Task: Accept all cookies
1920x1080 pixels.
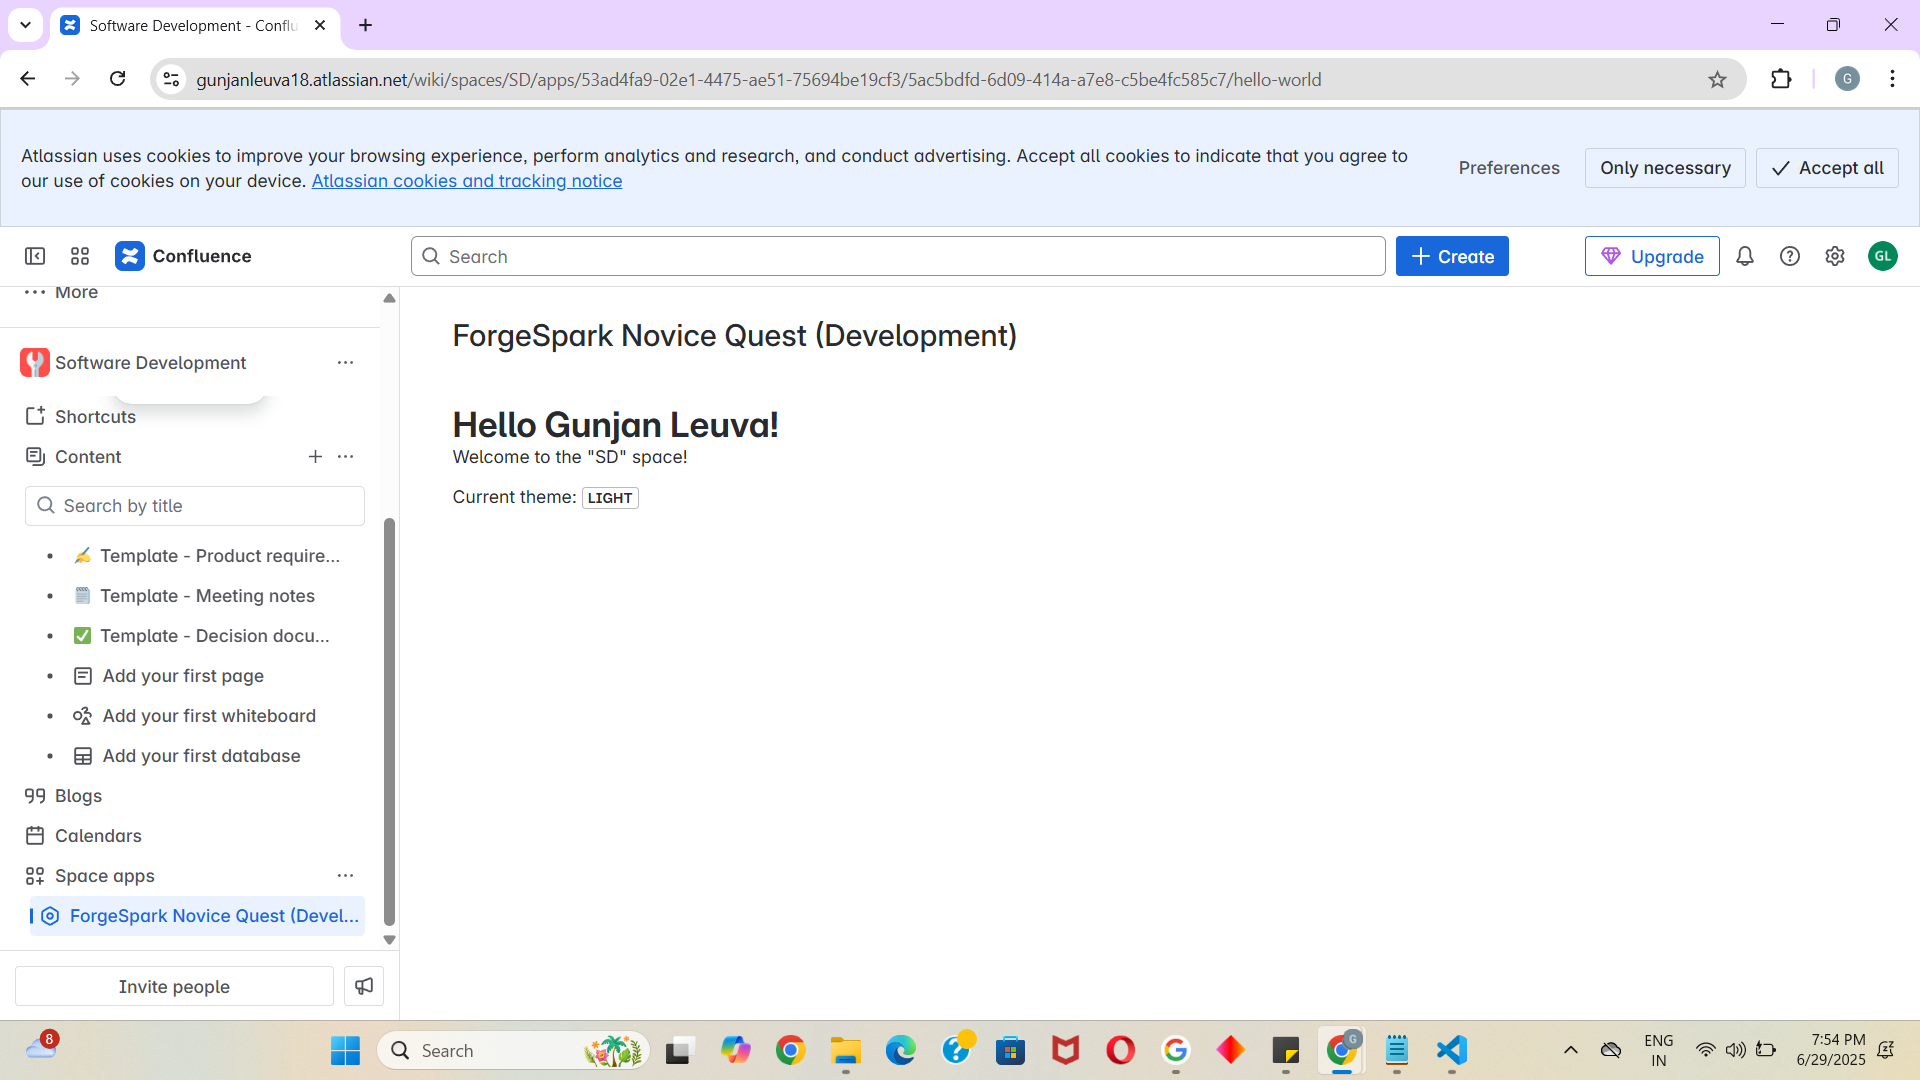Action: click(1826, 167)
